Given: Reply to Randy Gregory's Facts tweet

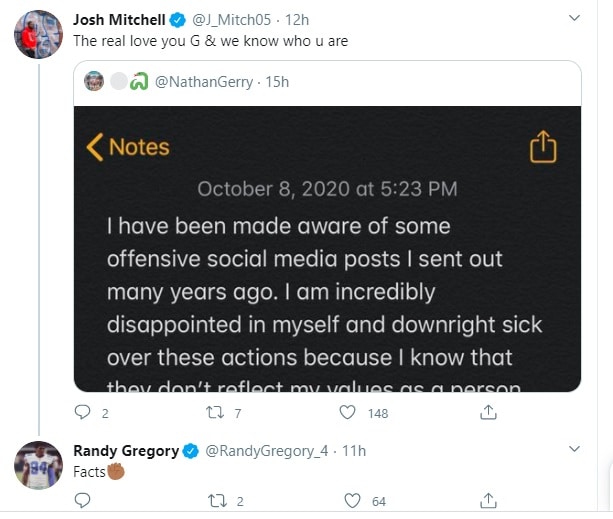Looking at the screenshot, I should tap(82, 501).
